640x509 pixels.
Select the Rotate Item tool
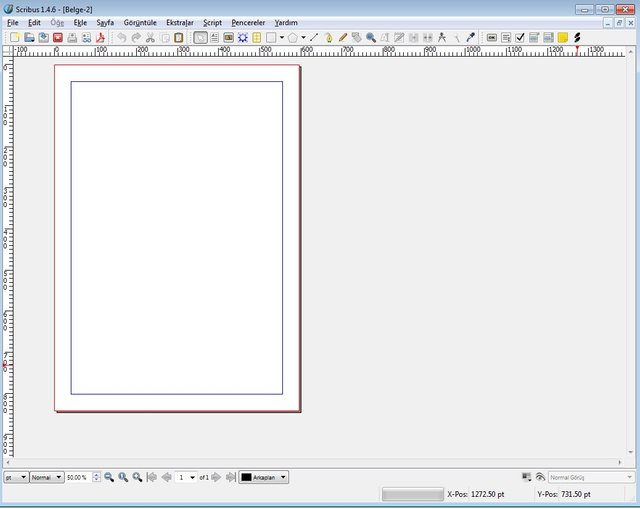point(357,38)
